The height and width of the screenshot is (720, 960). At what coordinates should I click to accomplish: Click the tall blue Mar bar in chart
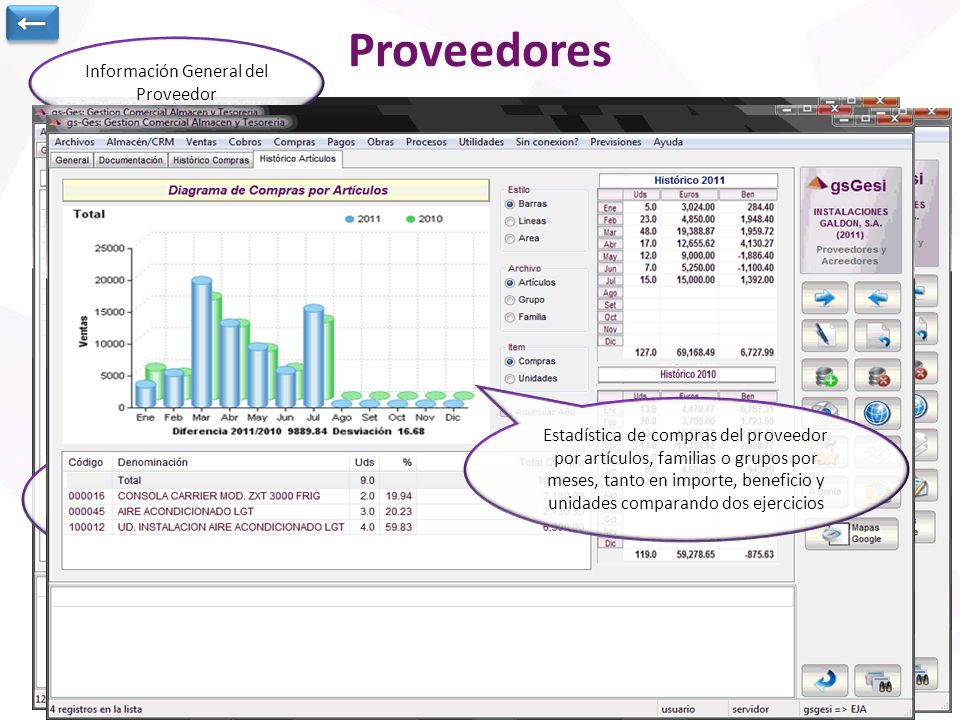(x=201, y=341)
